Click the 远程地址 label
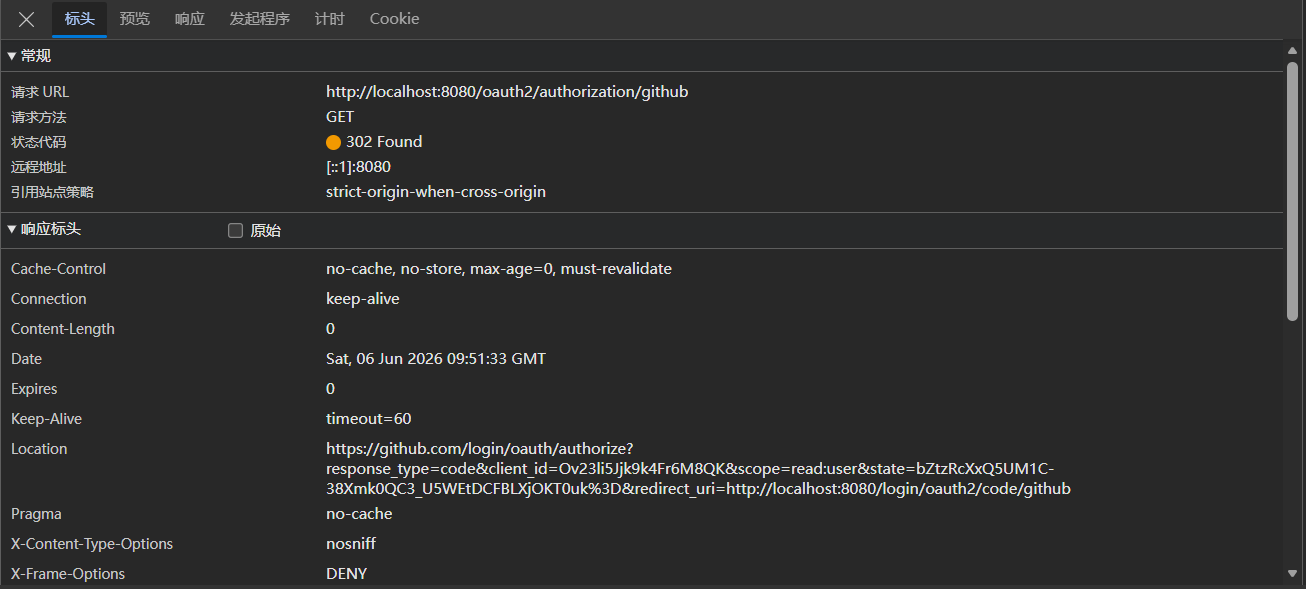Image resolution: width=1306 pixels, height=589 pixels. 38,167
